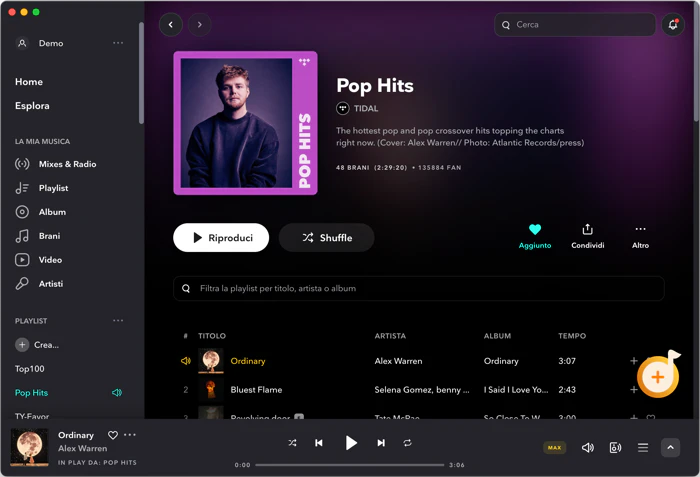This screenshot has height=477, width=700.
Task: Open the I Said I Love Yo... album
Action: point(516,390)
